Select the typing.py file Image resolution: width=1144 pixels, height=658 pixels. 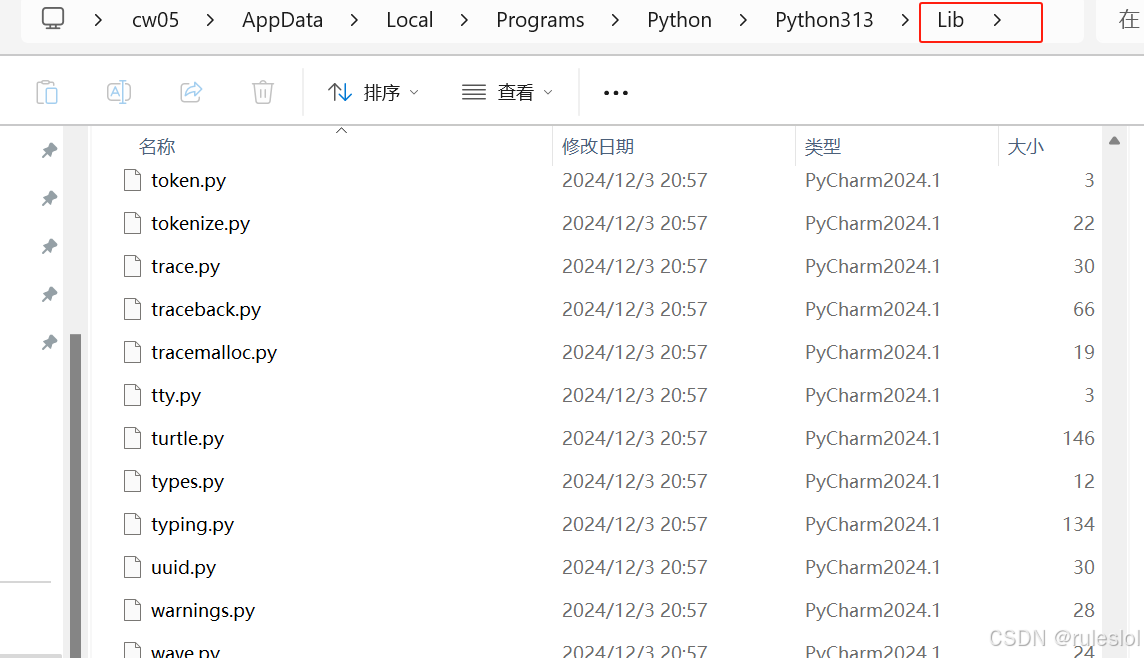pyautogui.click(x=192, y=524)
